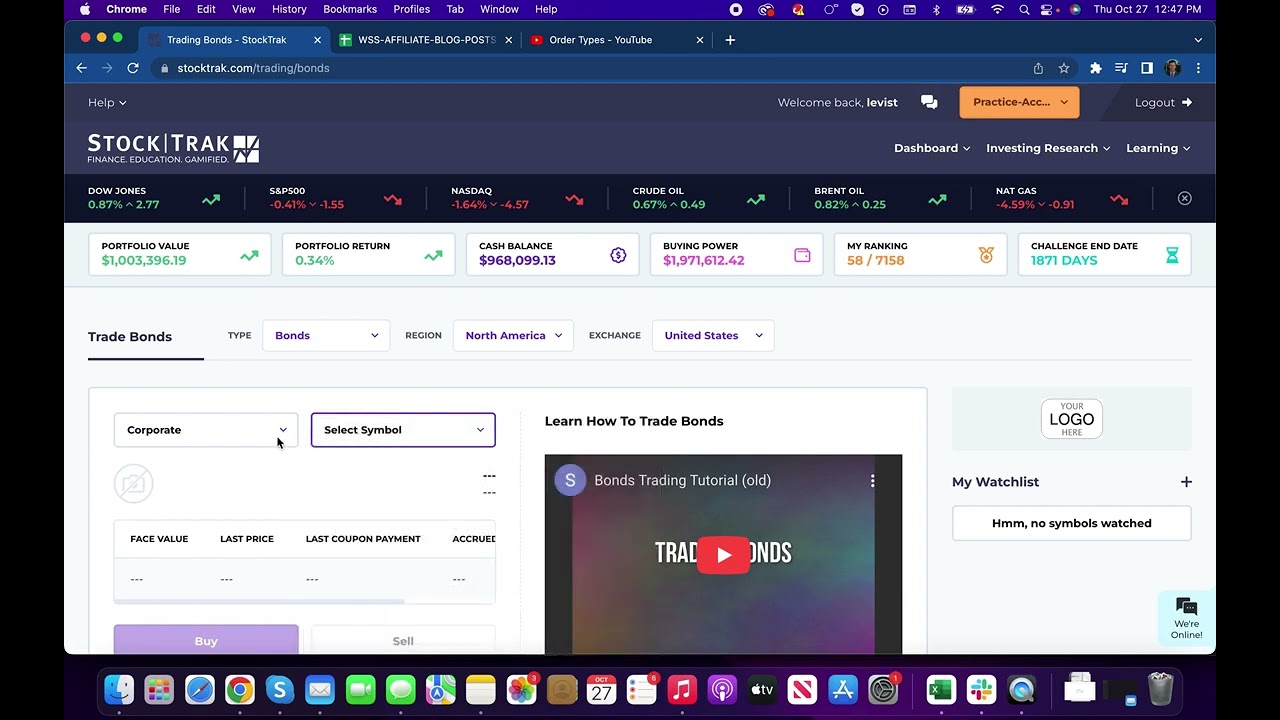This screenshot has height=720, width=1280.
Task: Click the Dow Jones trend arrow icon
Action: pyautogui.click(x=211, y=200)
